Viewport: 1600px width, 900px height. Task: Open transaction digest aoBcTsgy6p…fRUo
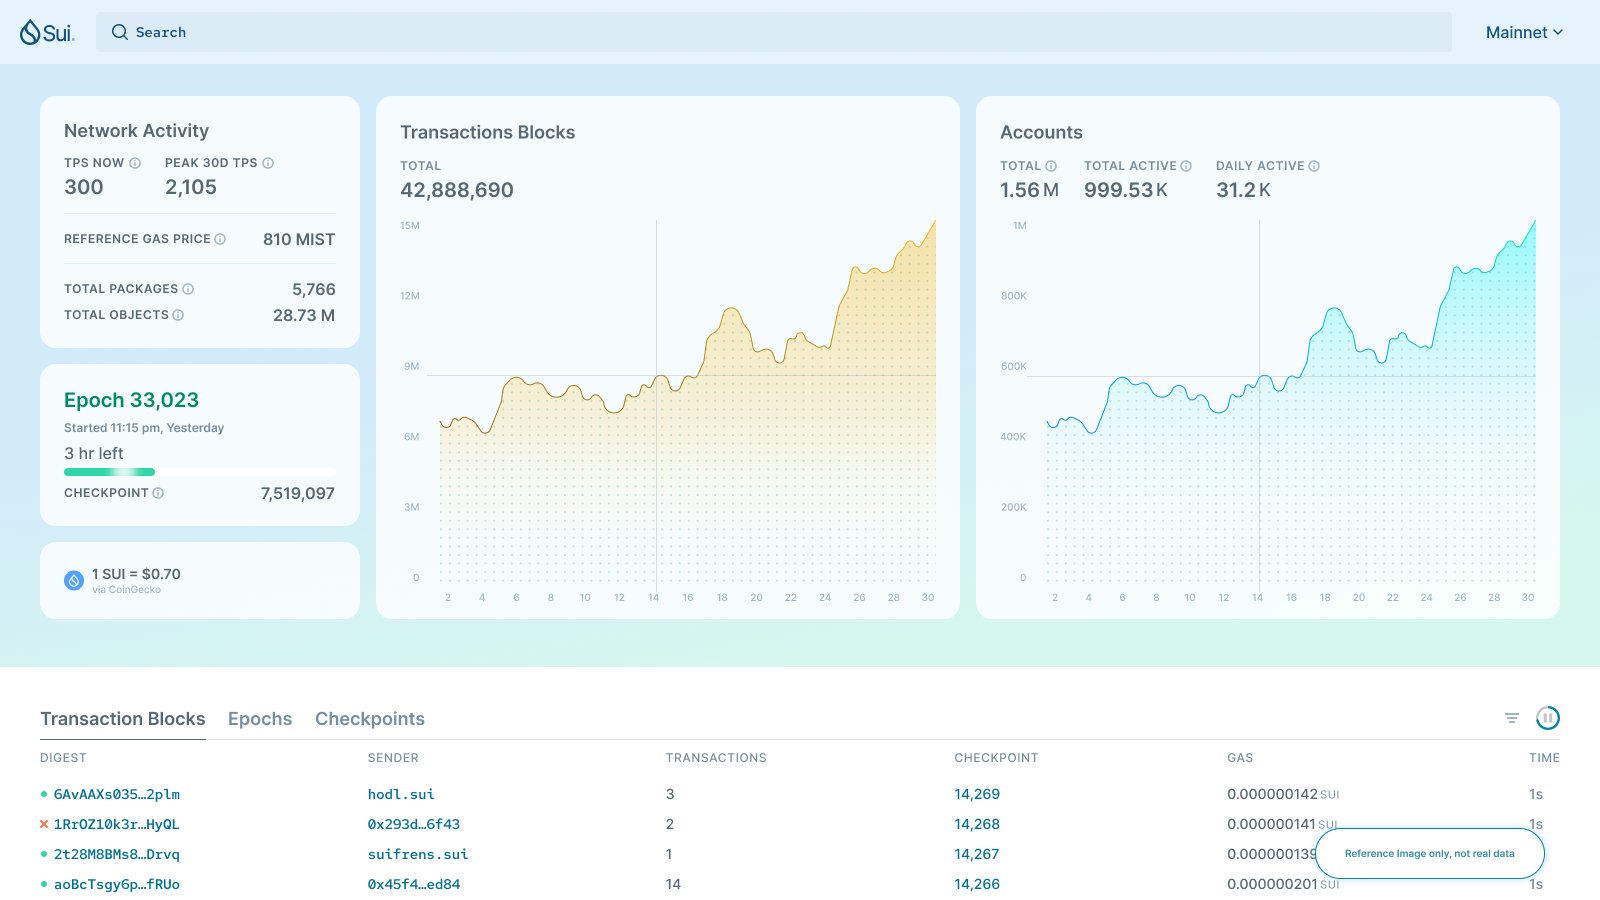[117, 884]
